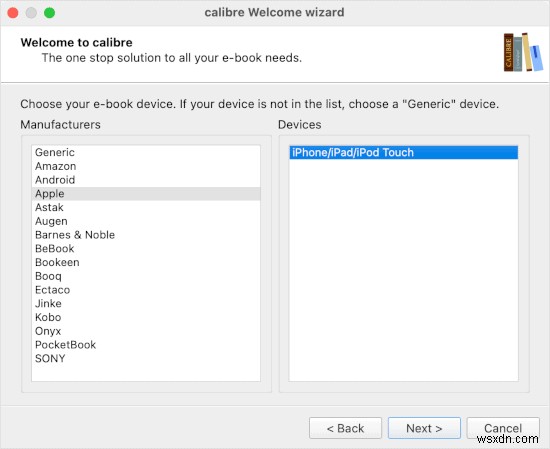This screenshot has height=449, width=550.
Task: Pick Booq in the manufacturers list
Action: pyautogui.click(x=146, y=276)
